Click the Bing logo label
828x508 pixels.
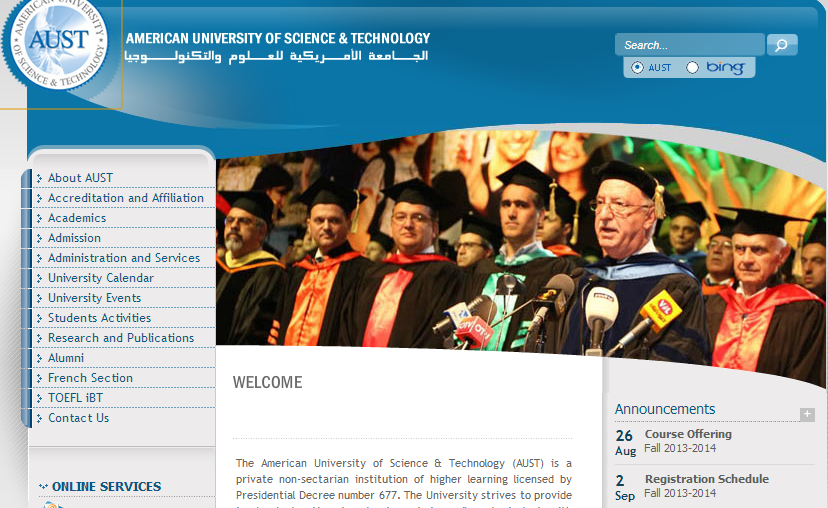(726, 68)
